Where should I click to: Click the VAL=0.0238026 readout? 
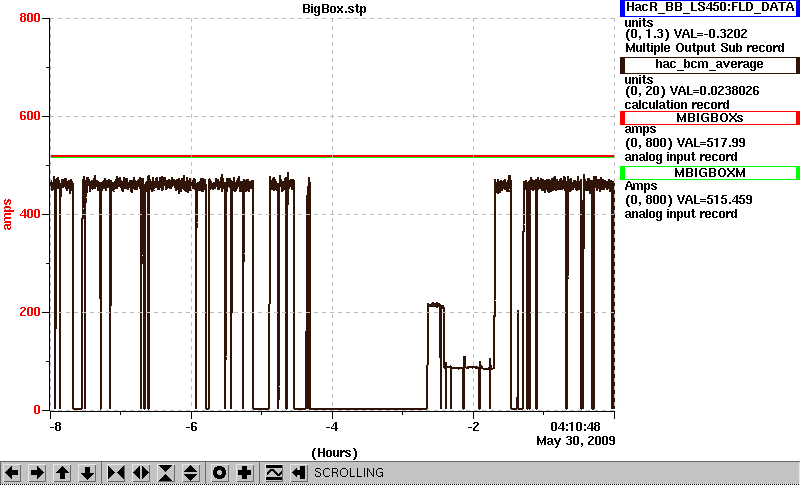tap(716, 91)
